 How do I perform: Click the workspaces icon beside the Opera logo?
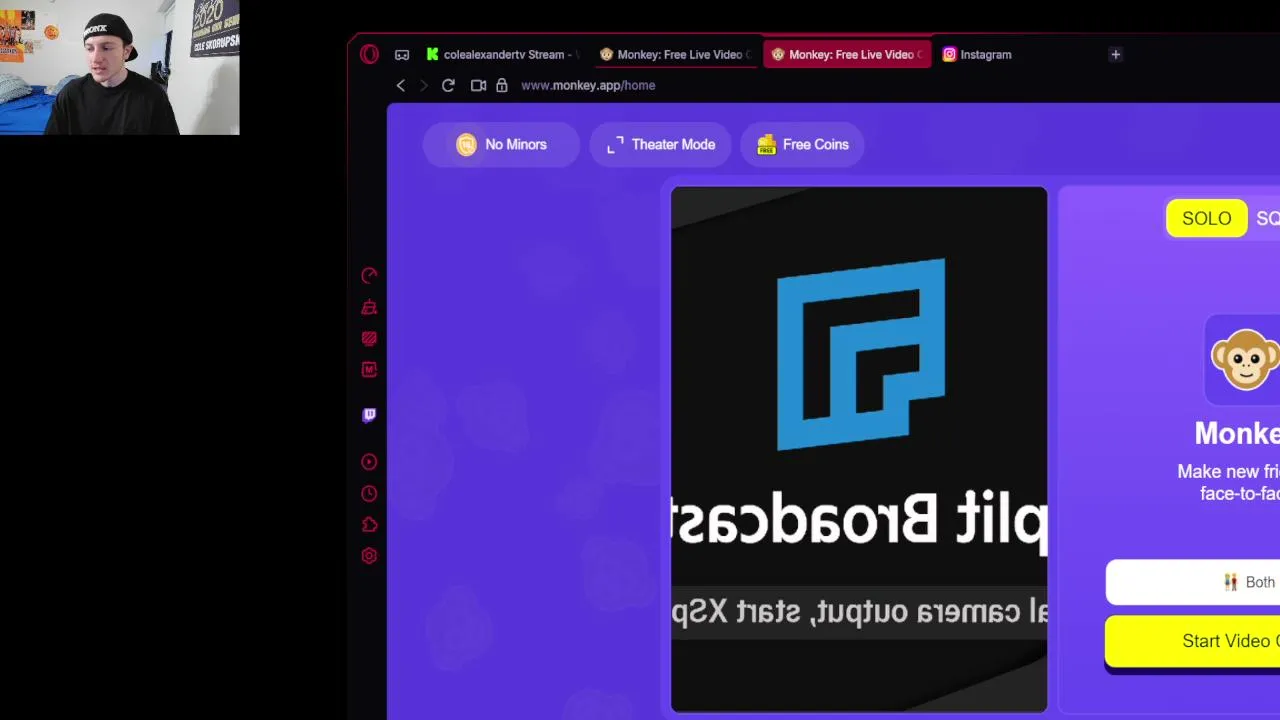pos(402,55)
